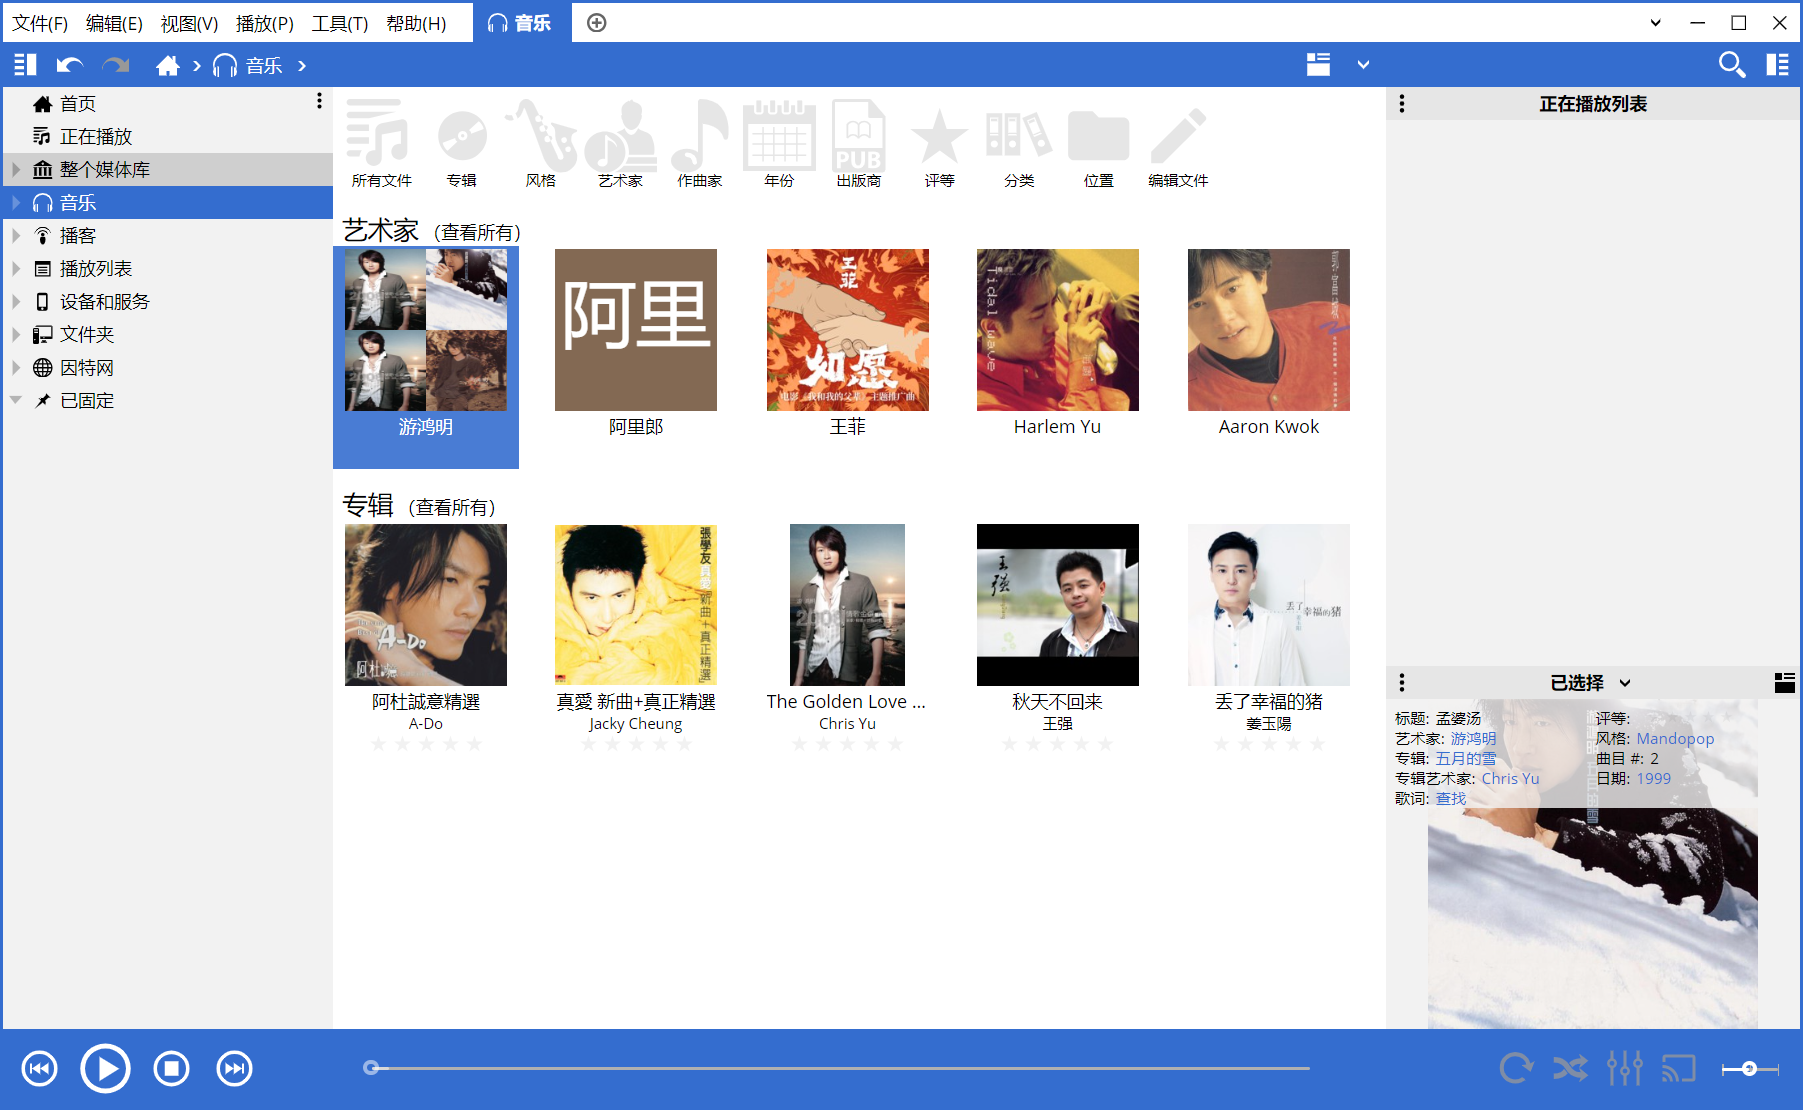1803x1110 pixels.
Task: Open the 工具(T) menu
Action: pyautogui.click(x=339, y=23)
